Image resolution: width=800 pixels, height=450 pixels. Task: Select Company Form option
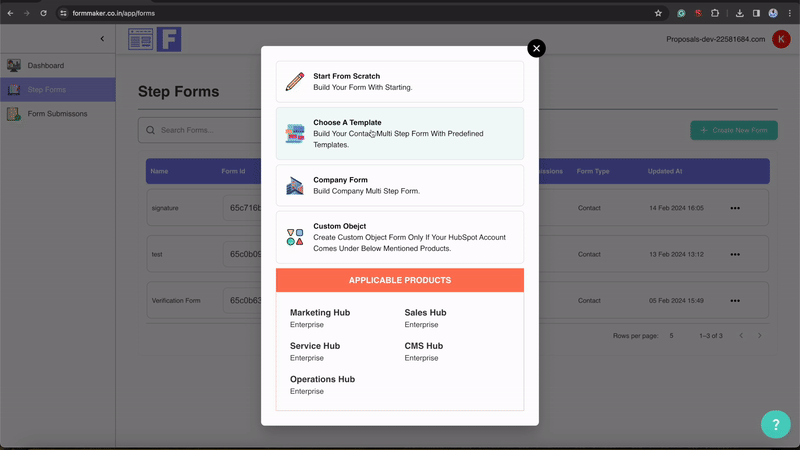[399, 185]
